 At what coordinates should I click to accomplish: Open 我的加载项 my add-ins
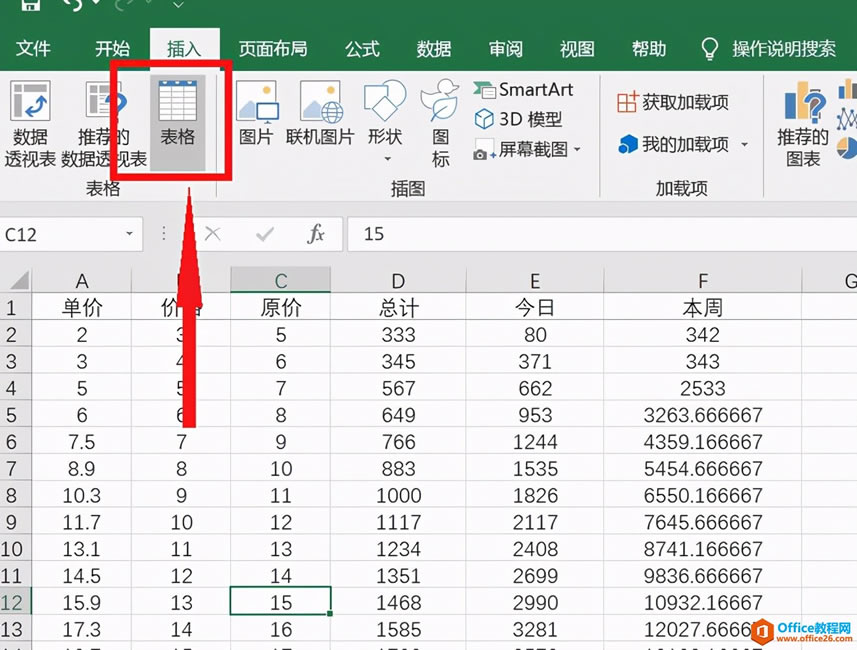[674, 144]
